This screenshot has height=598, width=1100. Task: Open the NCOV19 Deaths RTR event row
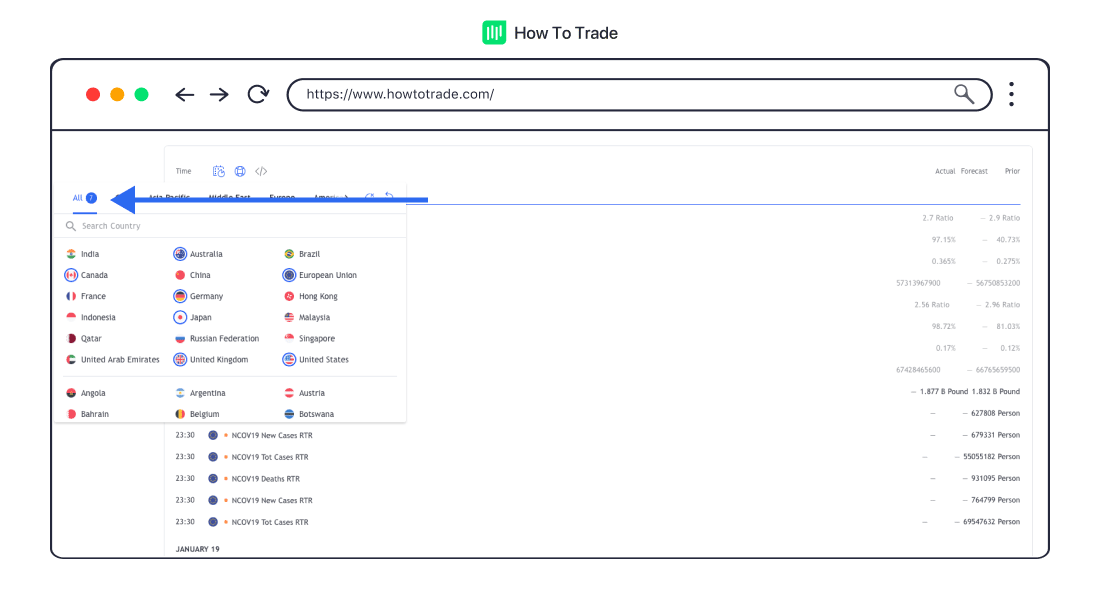(x=265, y=479)
